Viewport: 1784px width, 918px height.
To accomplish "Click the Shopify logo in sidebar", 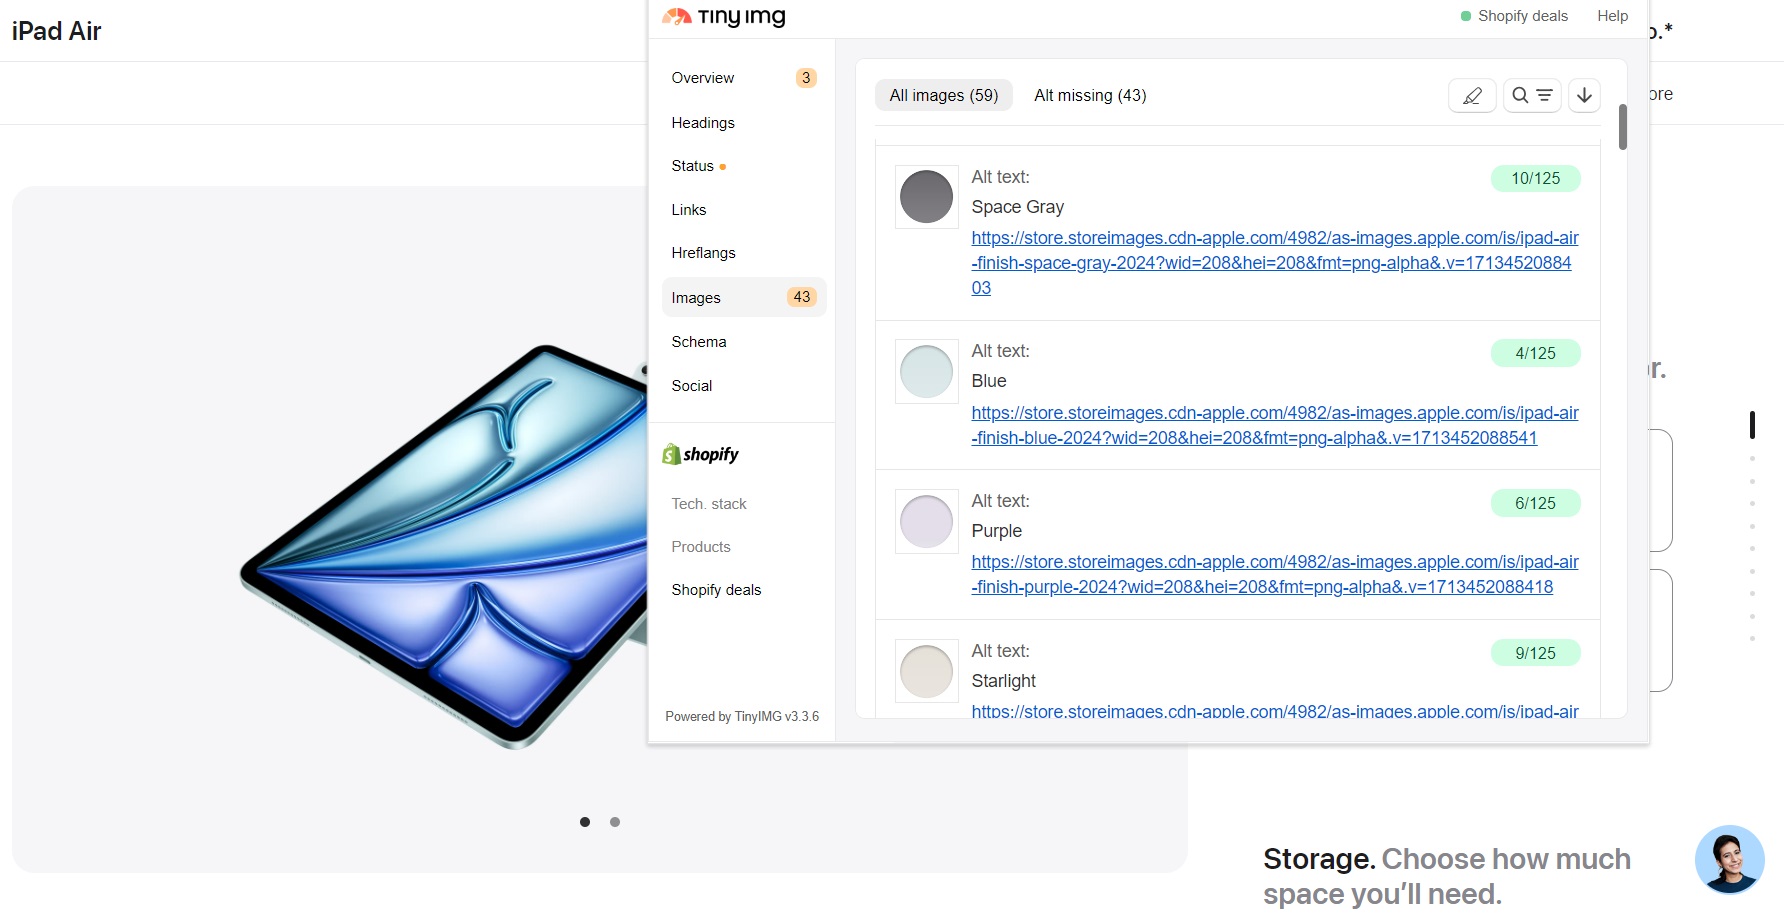I will (700, 455).
